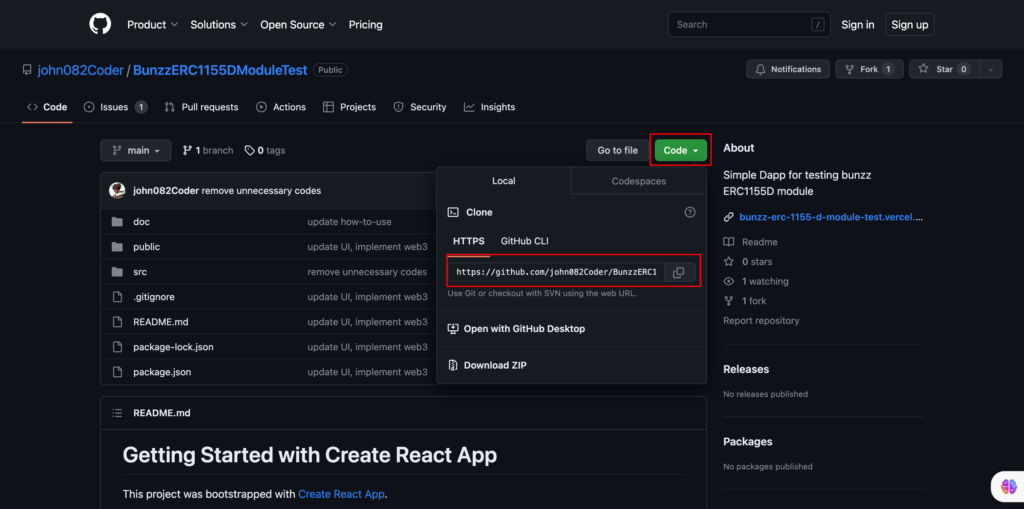
Task: Open the Open Source menu
Action: coord(298,25)
